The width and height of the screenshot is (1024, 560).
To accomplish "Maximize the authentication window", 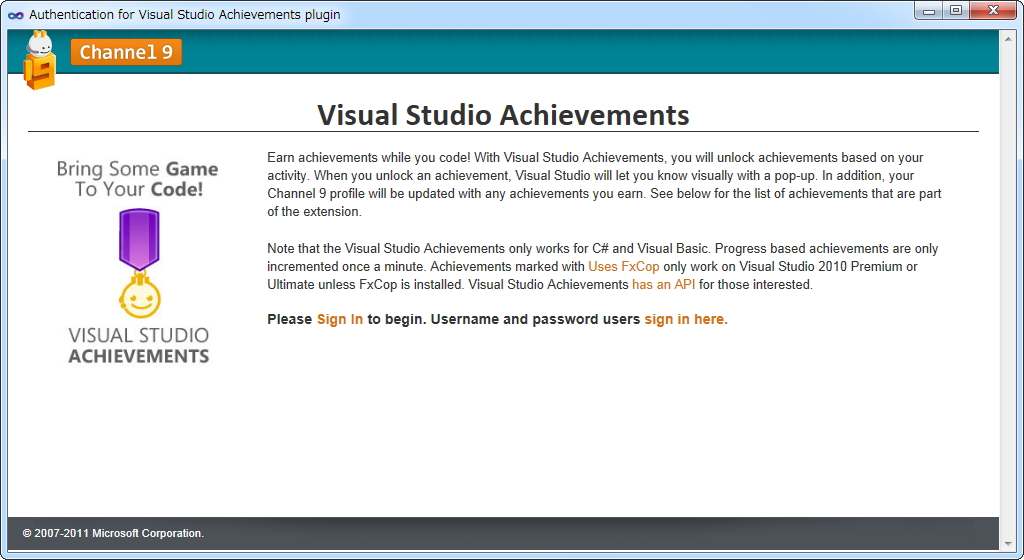I will (956, 11).
